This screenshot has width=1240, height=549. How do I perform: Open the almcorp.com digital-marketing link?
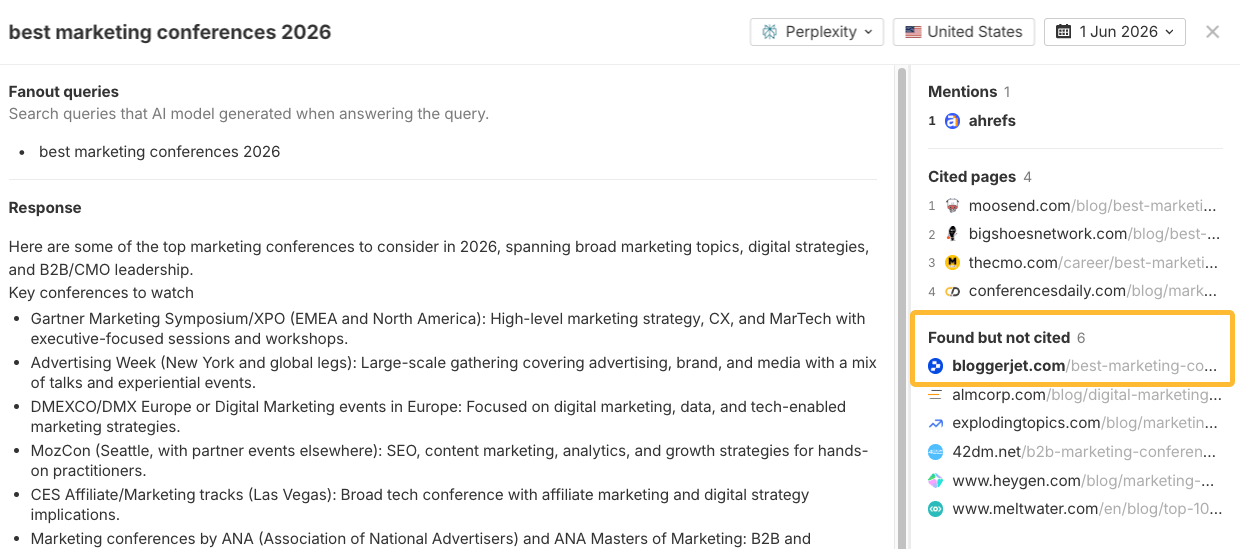(1087, 395)
